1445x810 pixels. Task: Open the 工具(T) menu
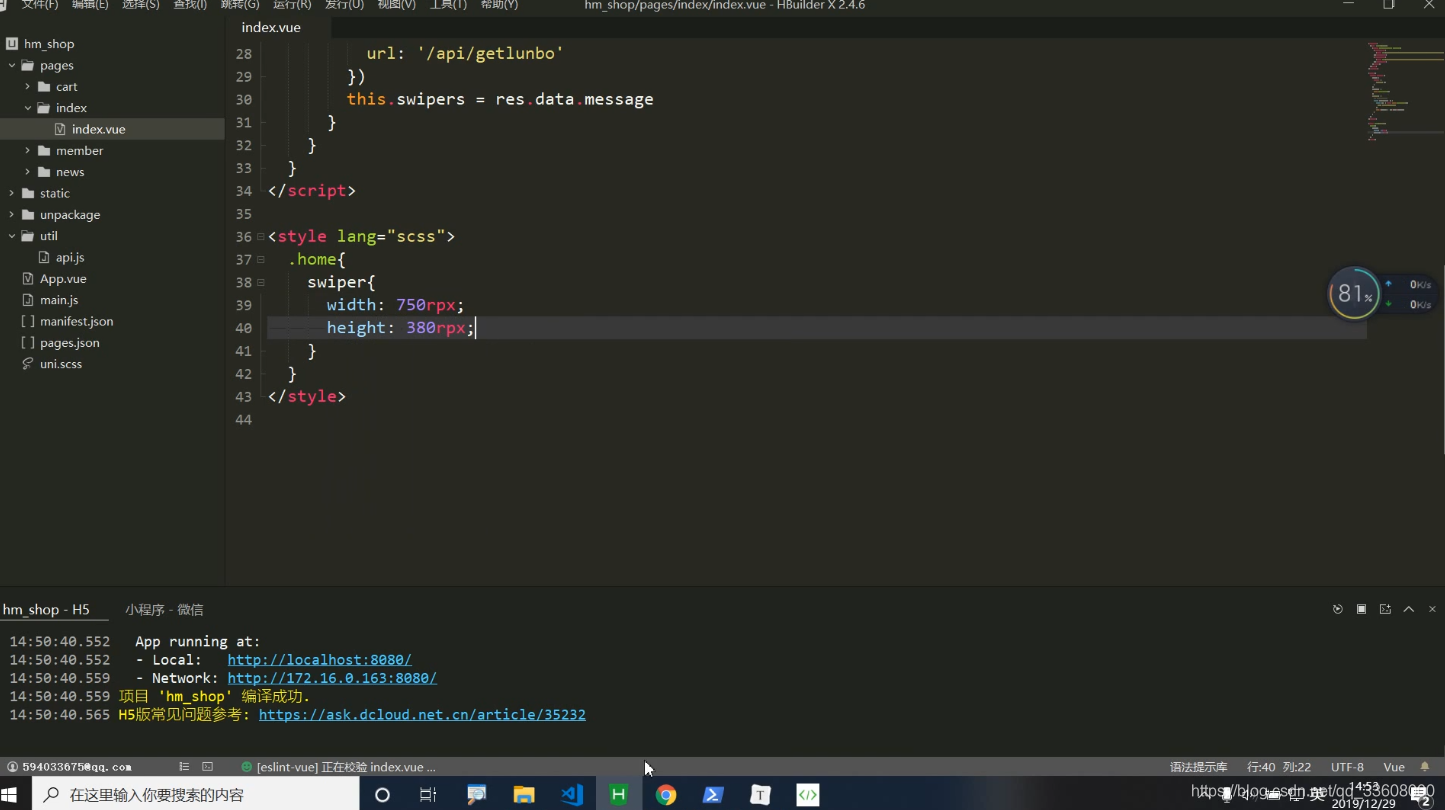coord(448,5)
